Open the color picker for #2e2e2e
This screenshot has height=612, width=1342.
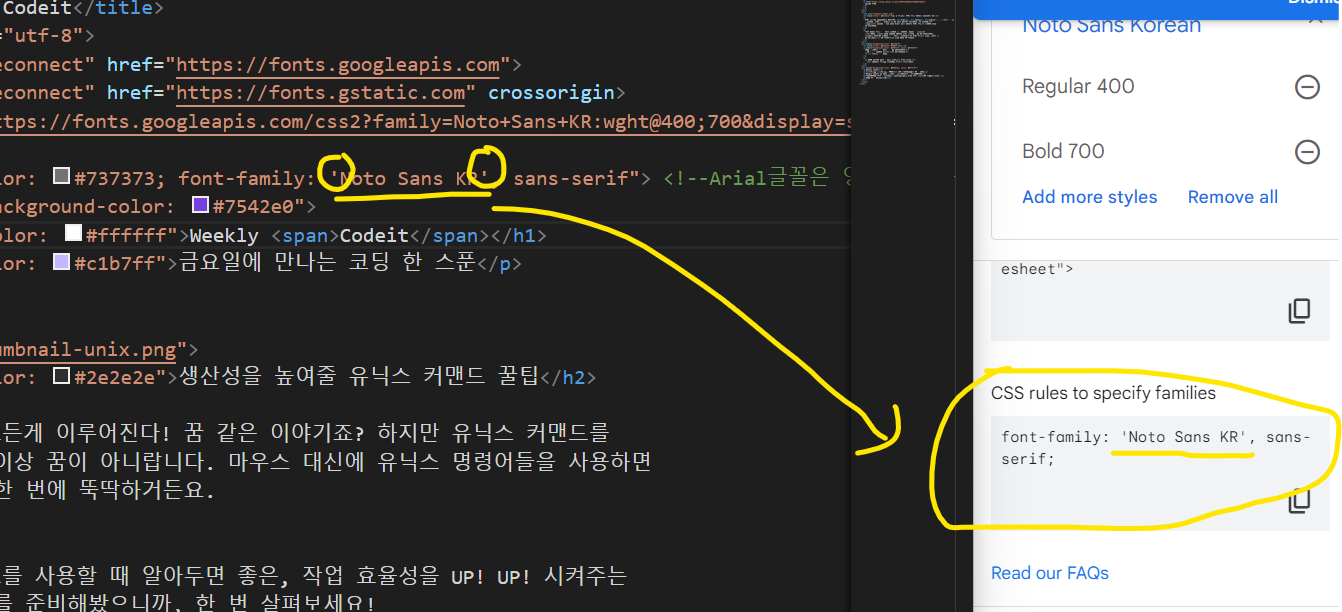click(62, 377)
